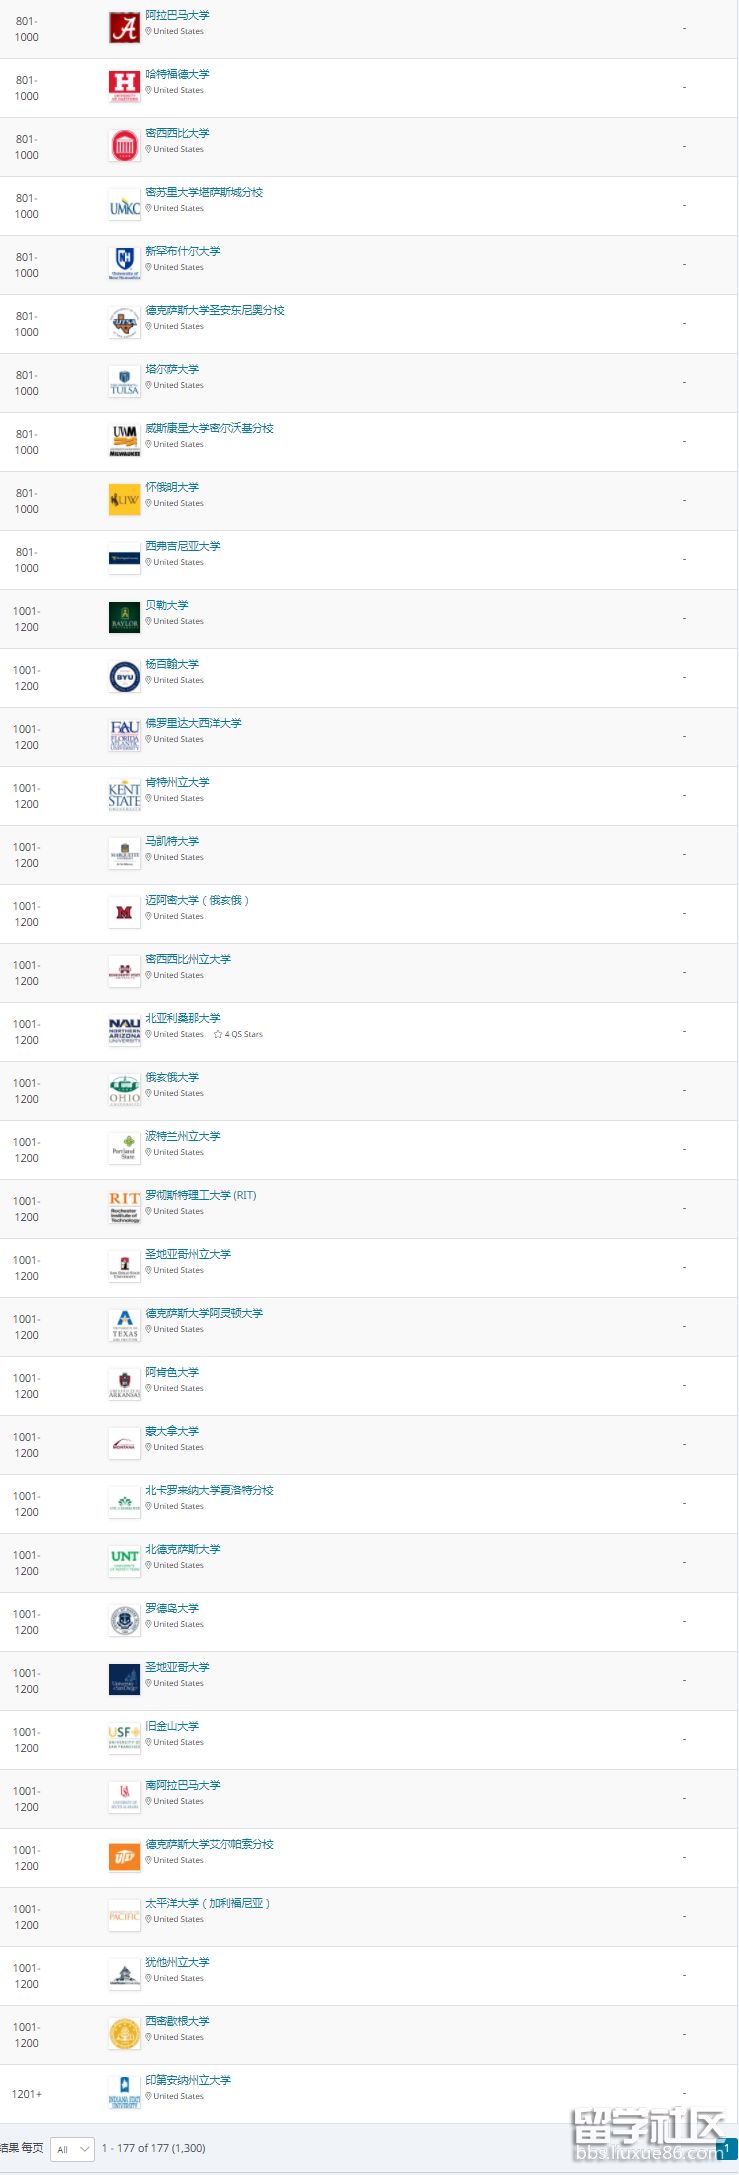Open the 密西西比大学 university link
The height and width of the screenshot is (2175, 739).
[177, 133]
